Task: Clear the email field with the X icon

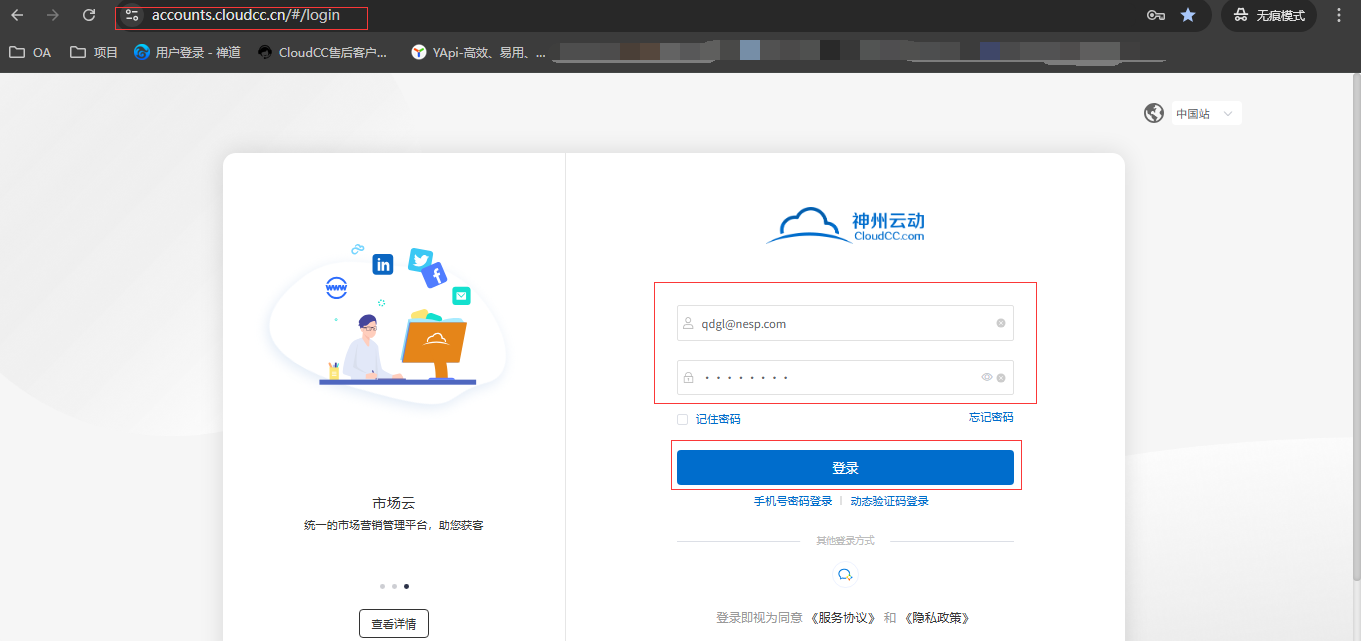Action: (1000, 323)
